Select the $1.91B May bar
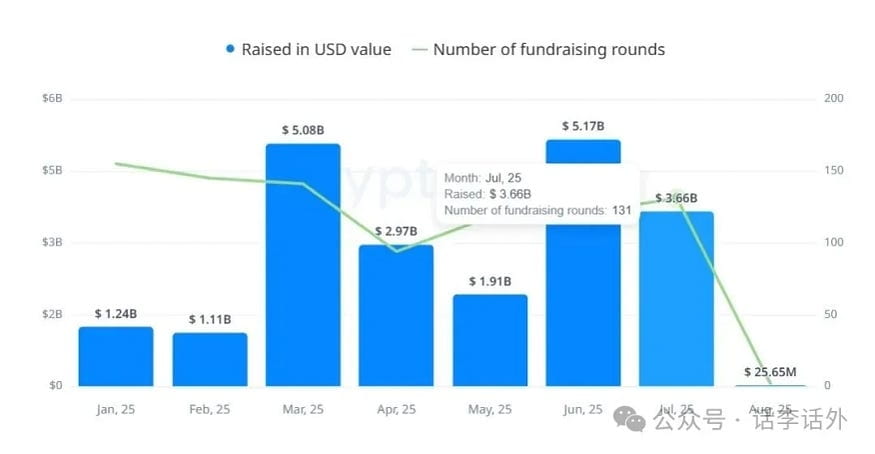Image resolution: width=875 pixels, height=454 pixels. point(490,340)
